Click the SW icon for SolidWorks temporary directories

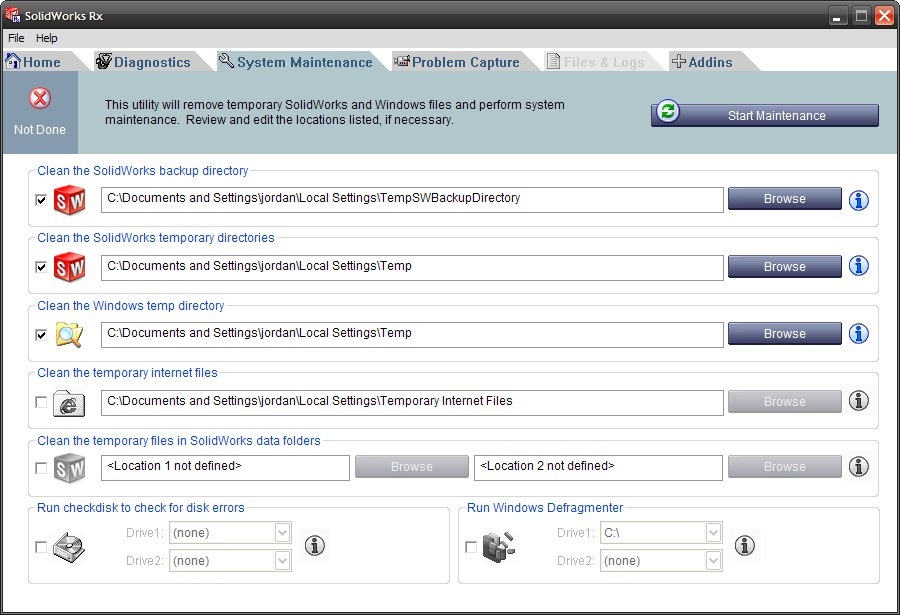pos(69,267)
